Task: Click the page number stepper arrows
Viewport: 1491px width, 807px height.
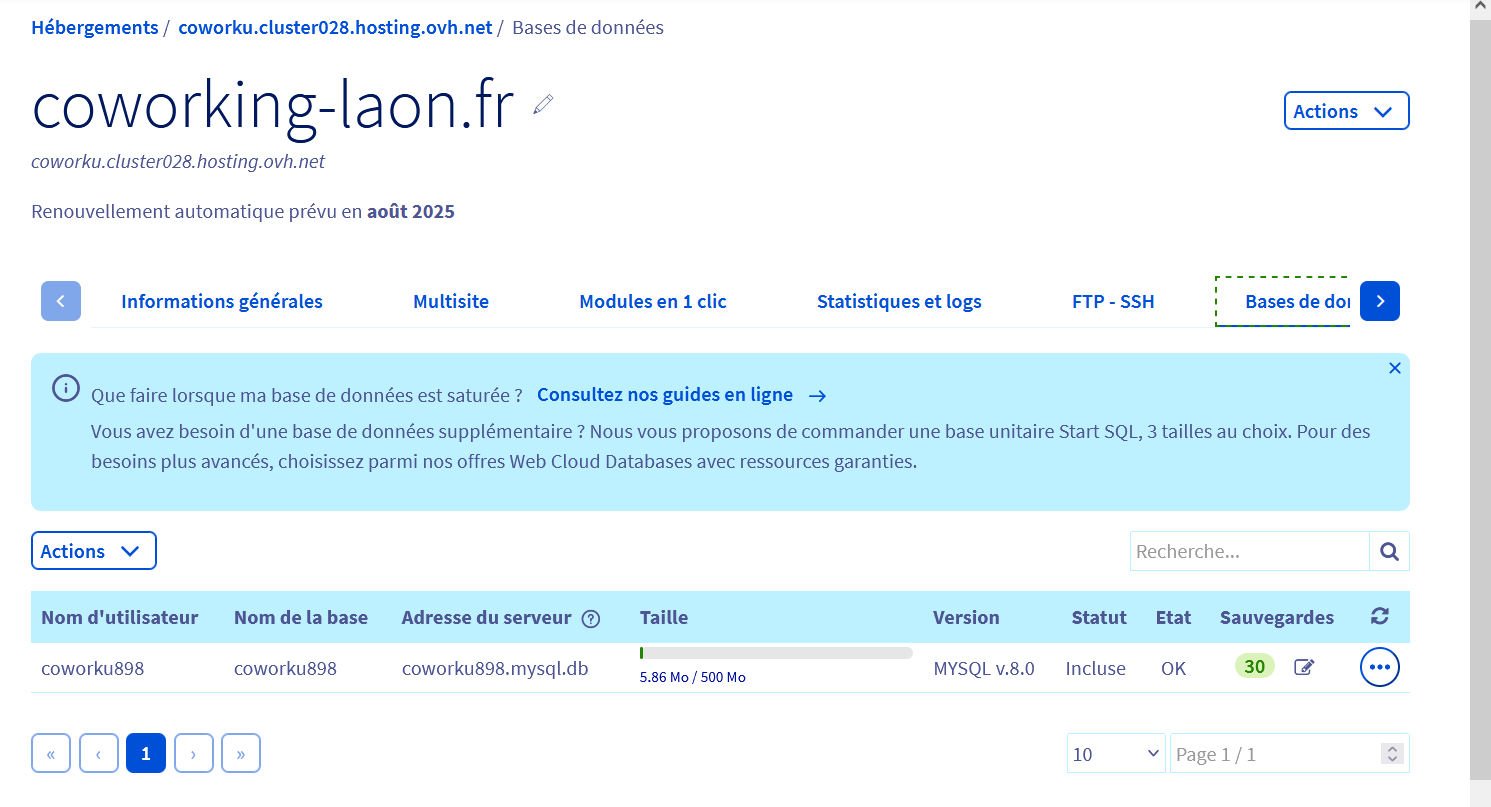Action: coord(1391,754)
